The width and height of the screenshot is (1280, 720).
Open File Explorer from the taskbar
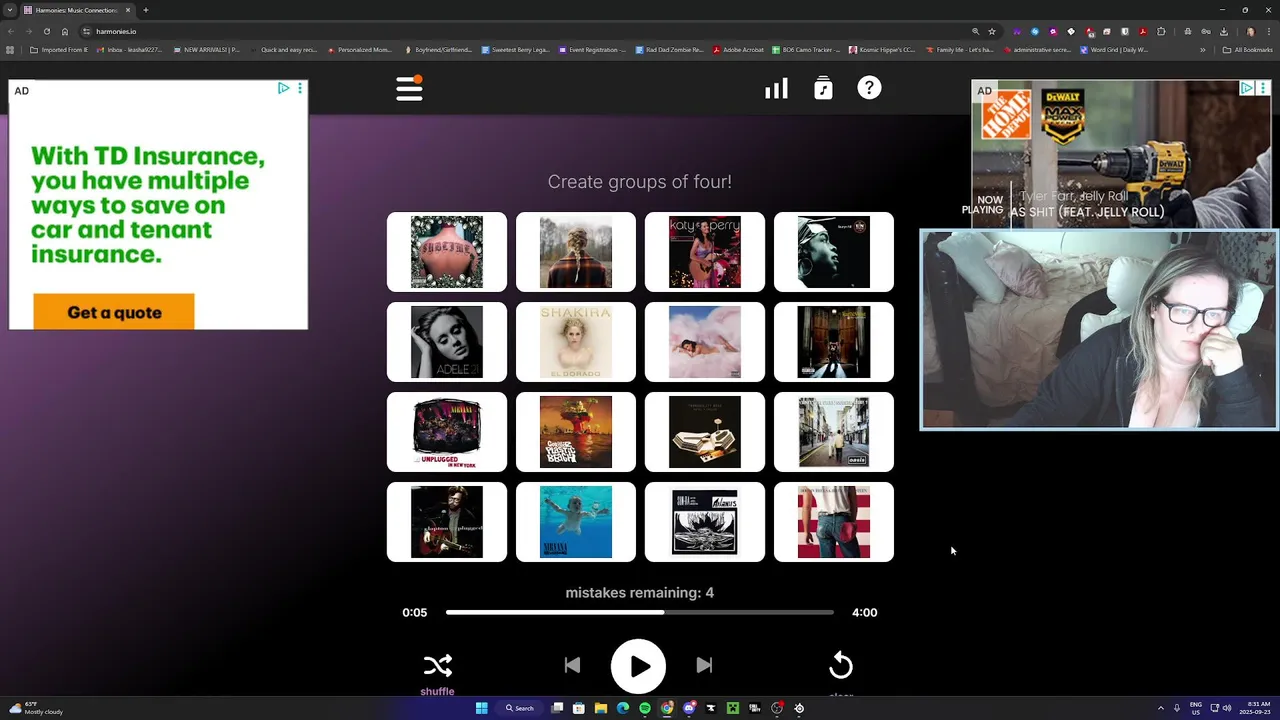coord(601,708)
